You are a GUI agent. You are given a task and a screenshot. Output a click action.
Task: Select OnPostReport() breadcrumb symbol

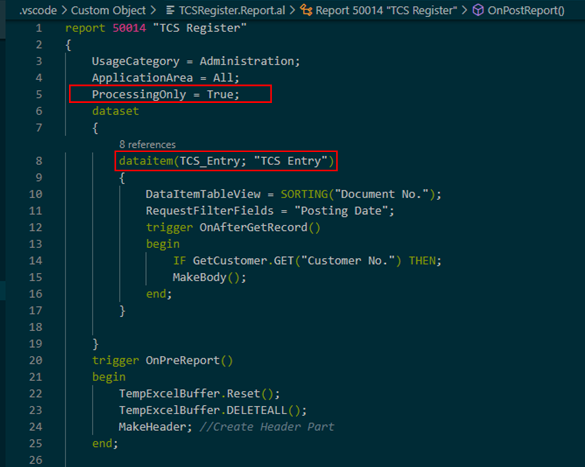point(526,10)
